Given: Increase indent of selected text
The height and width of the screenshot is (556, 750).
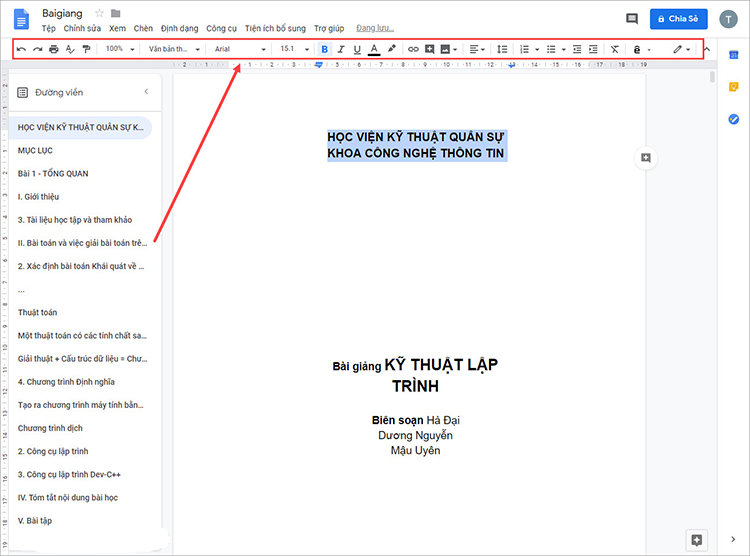Looking at the screenshot, I should tap(593, 49).
